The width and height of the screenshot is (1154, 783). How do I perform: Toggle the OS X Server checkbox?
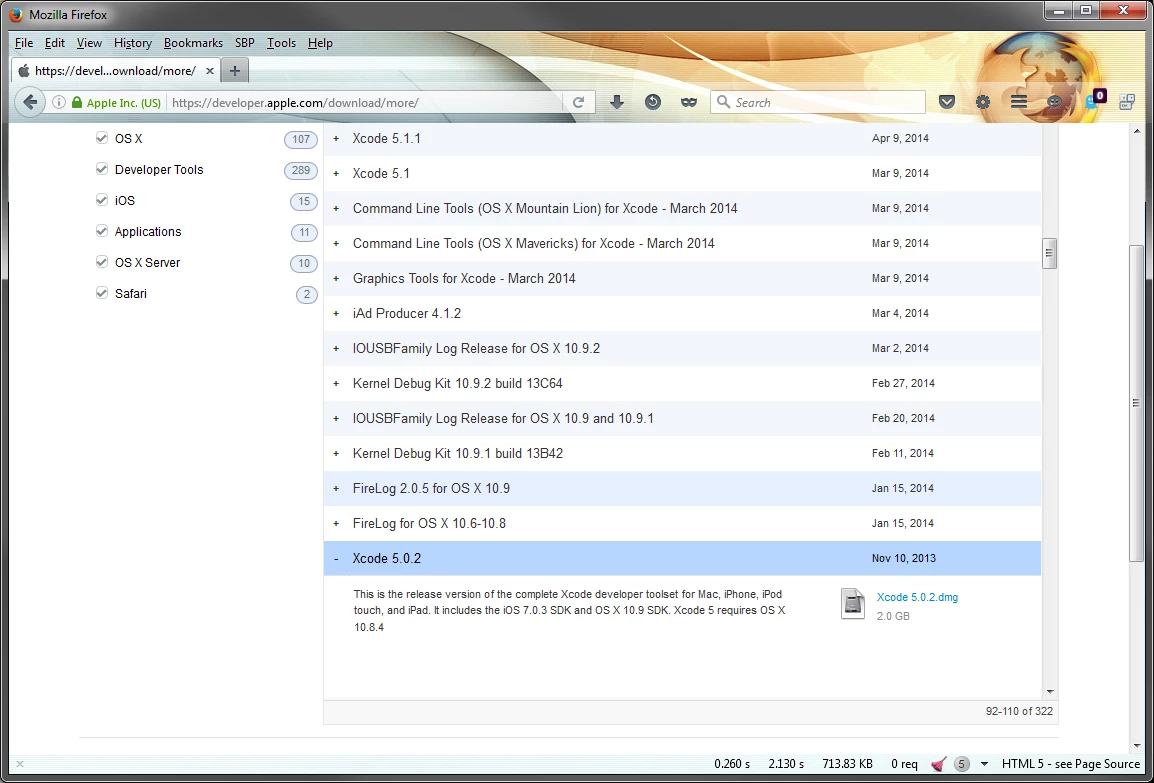[x=102, y=261]
